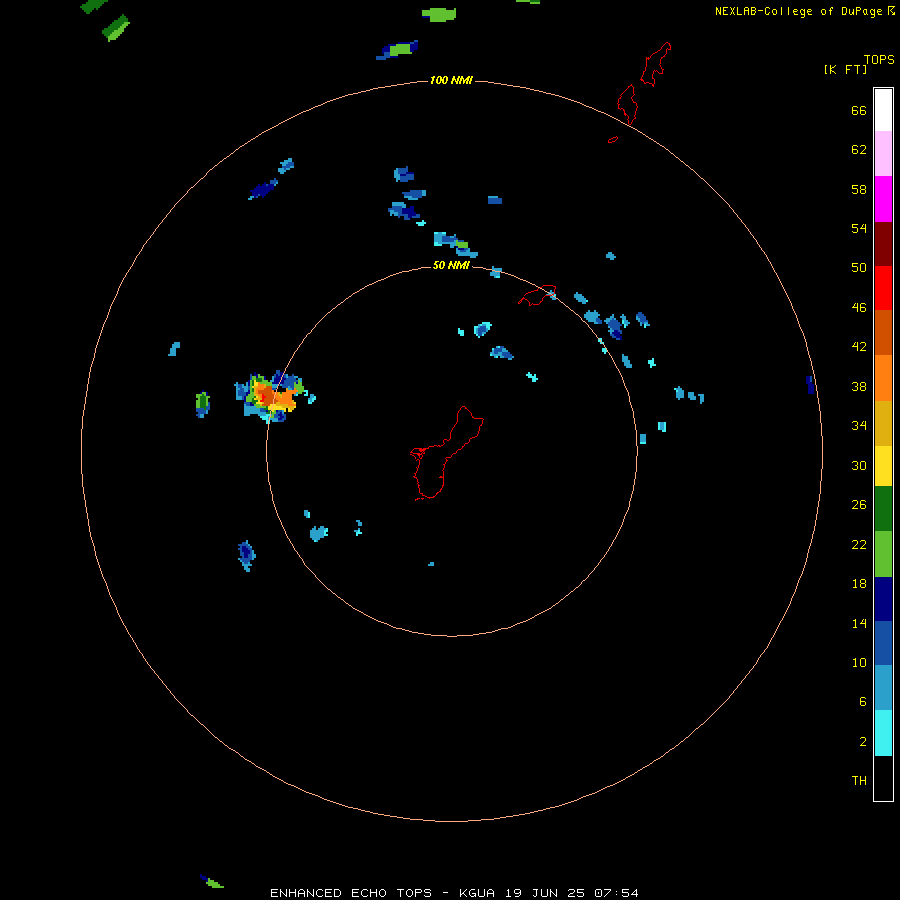Click the light pink legend swatch
Image resolution: width=900 pixels, height=900 pixels.
click(x=883, y=154)
